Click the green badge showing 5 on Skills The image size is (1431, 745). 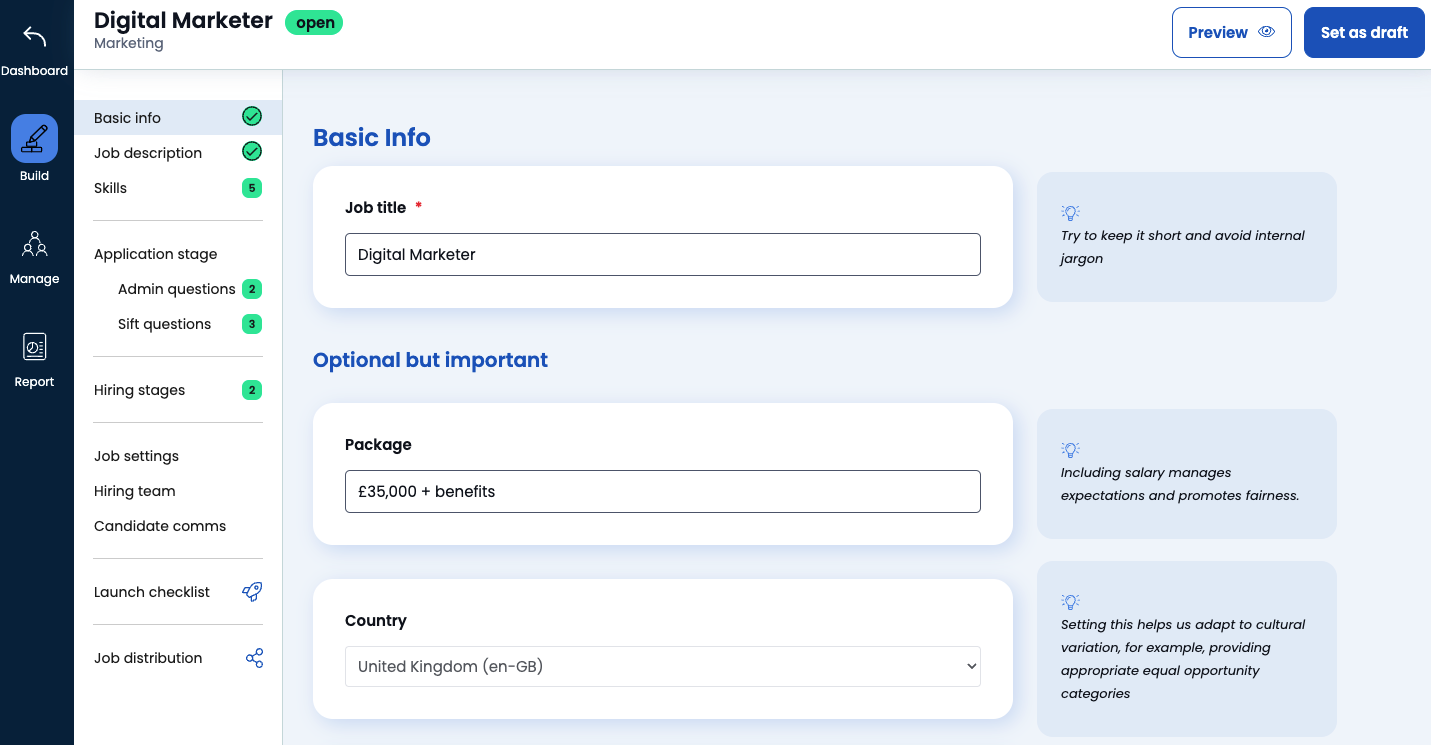pos(251,187)
